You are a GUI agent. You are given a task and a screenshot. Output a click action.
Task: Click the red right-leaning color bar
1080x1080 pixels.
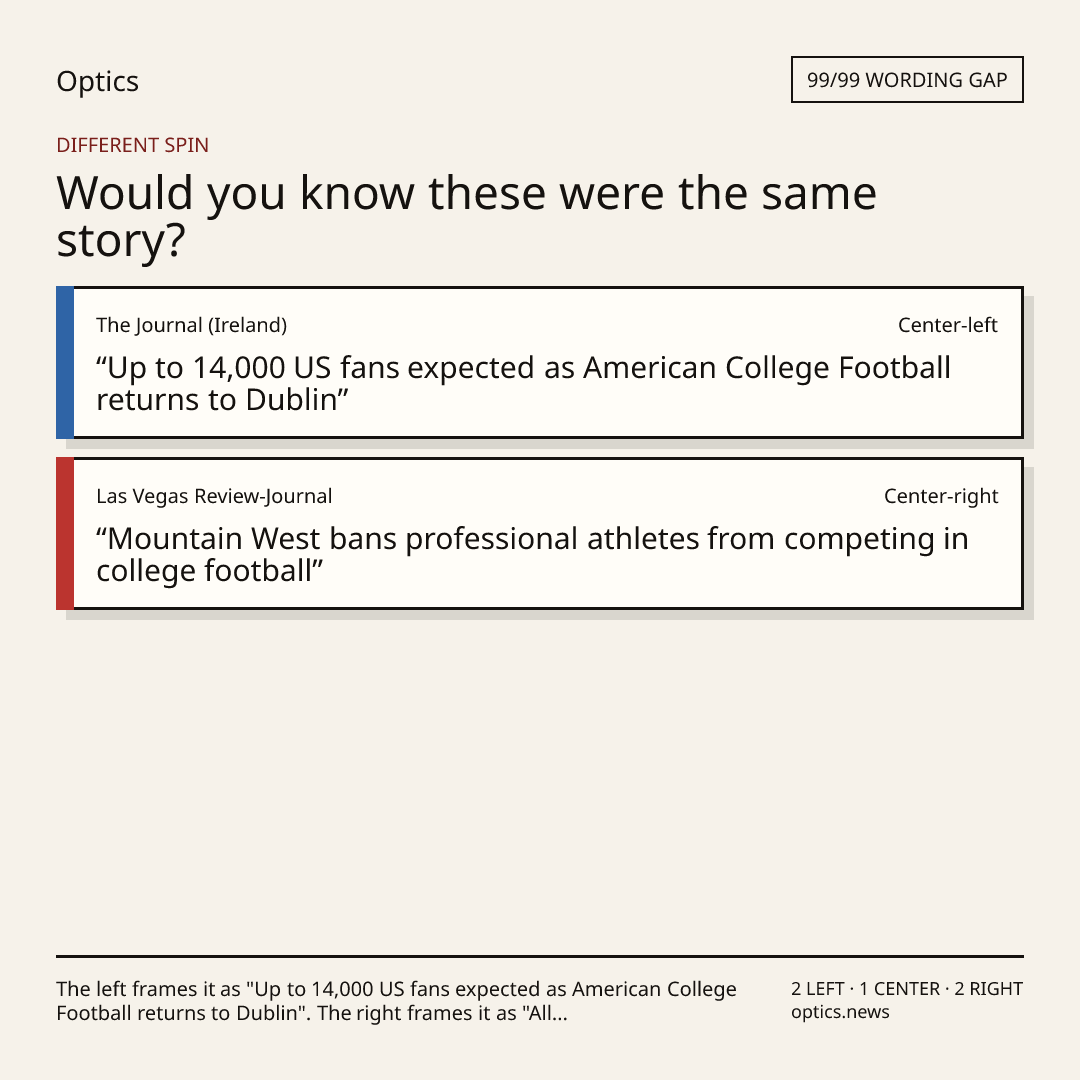[x=65, y=533]
